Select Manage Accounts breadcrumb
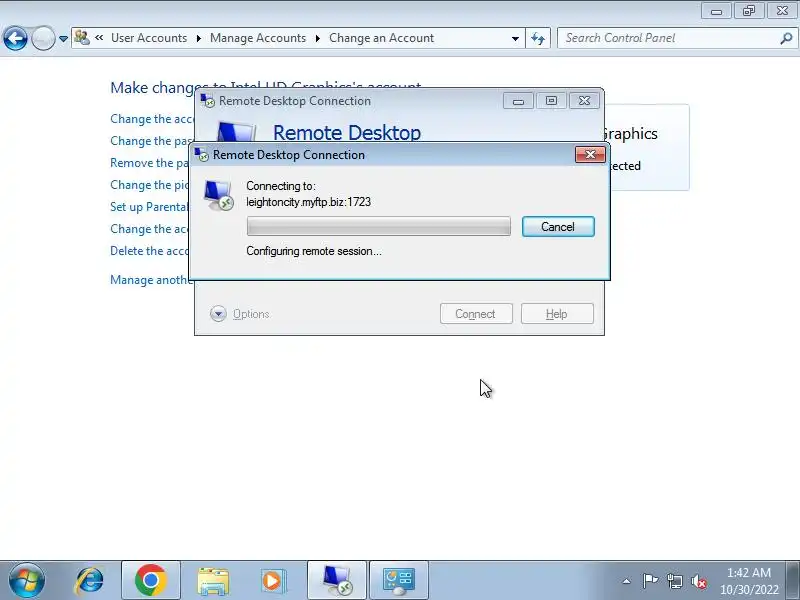 click(258, 38)
